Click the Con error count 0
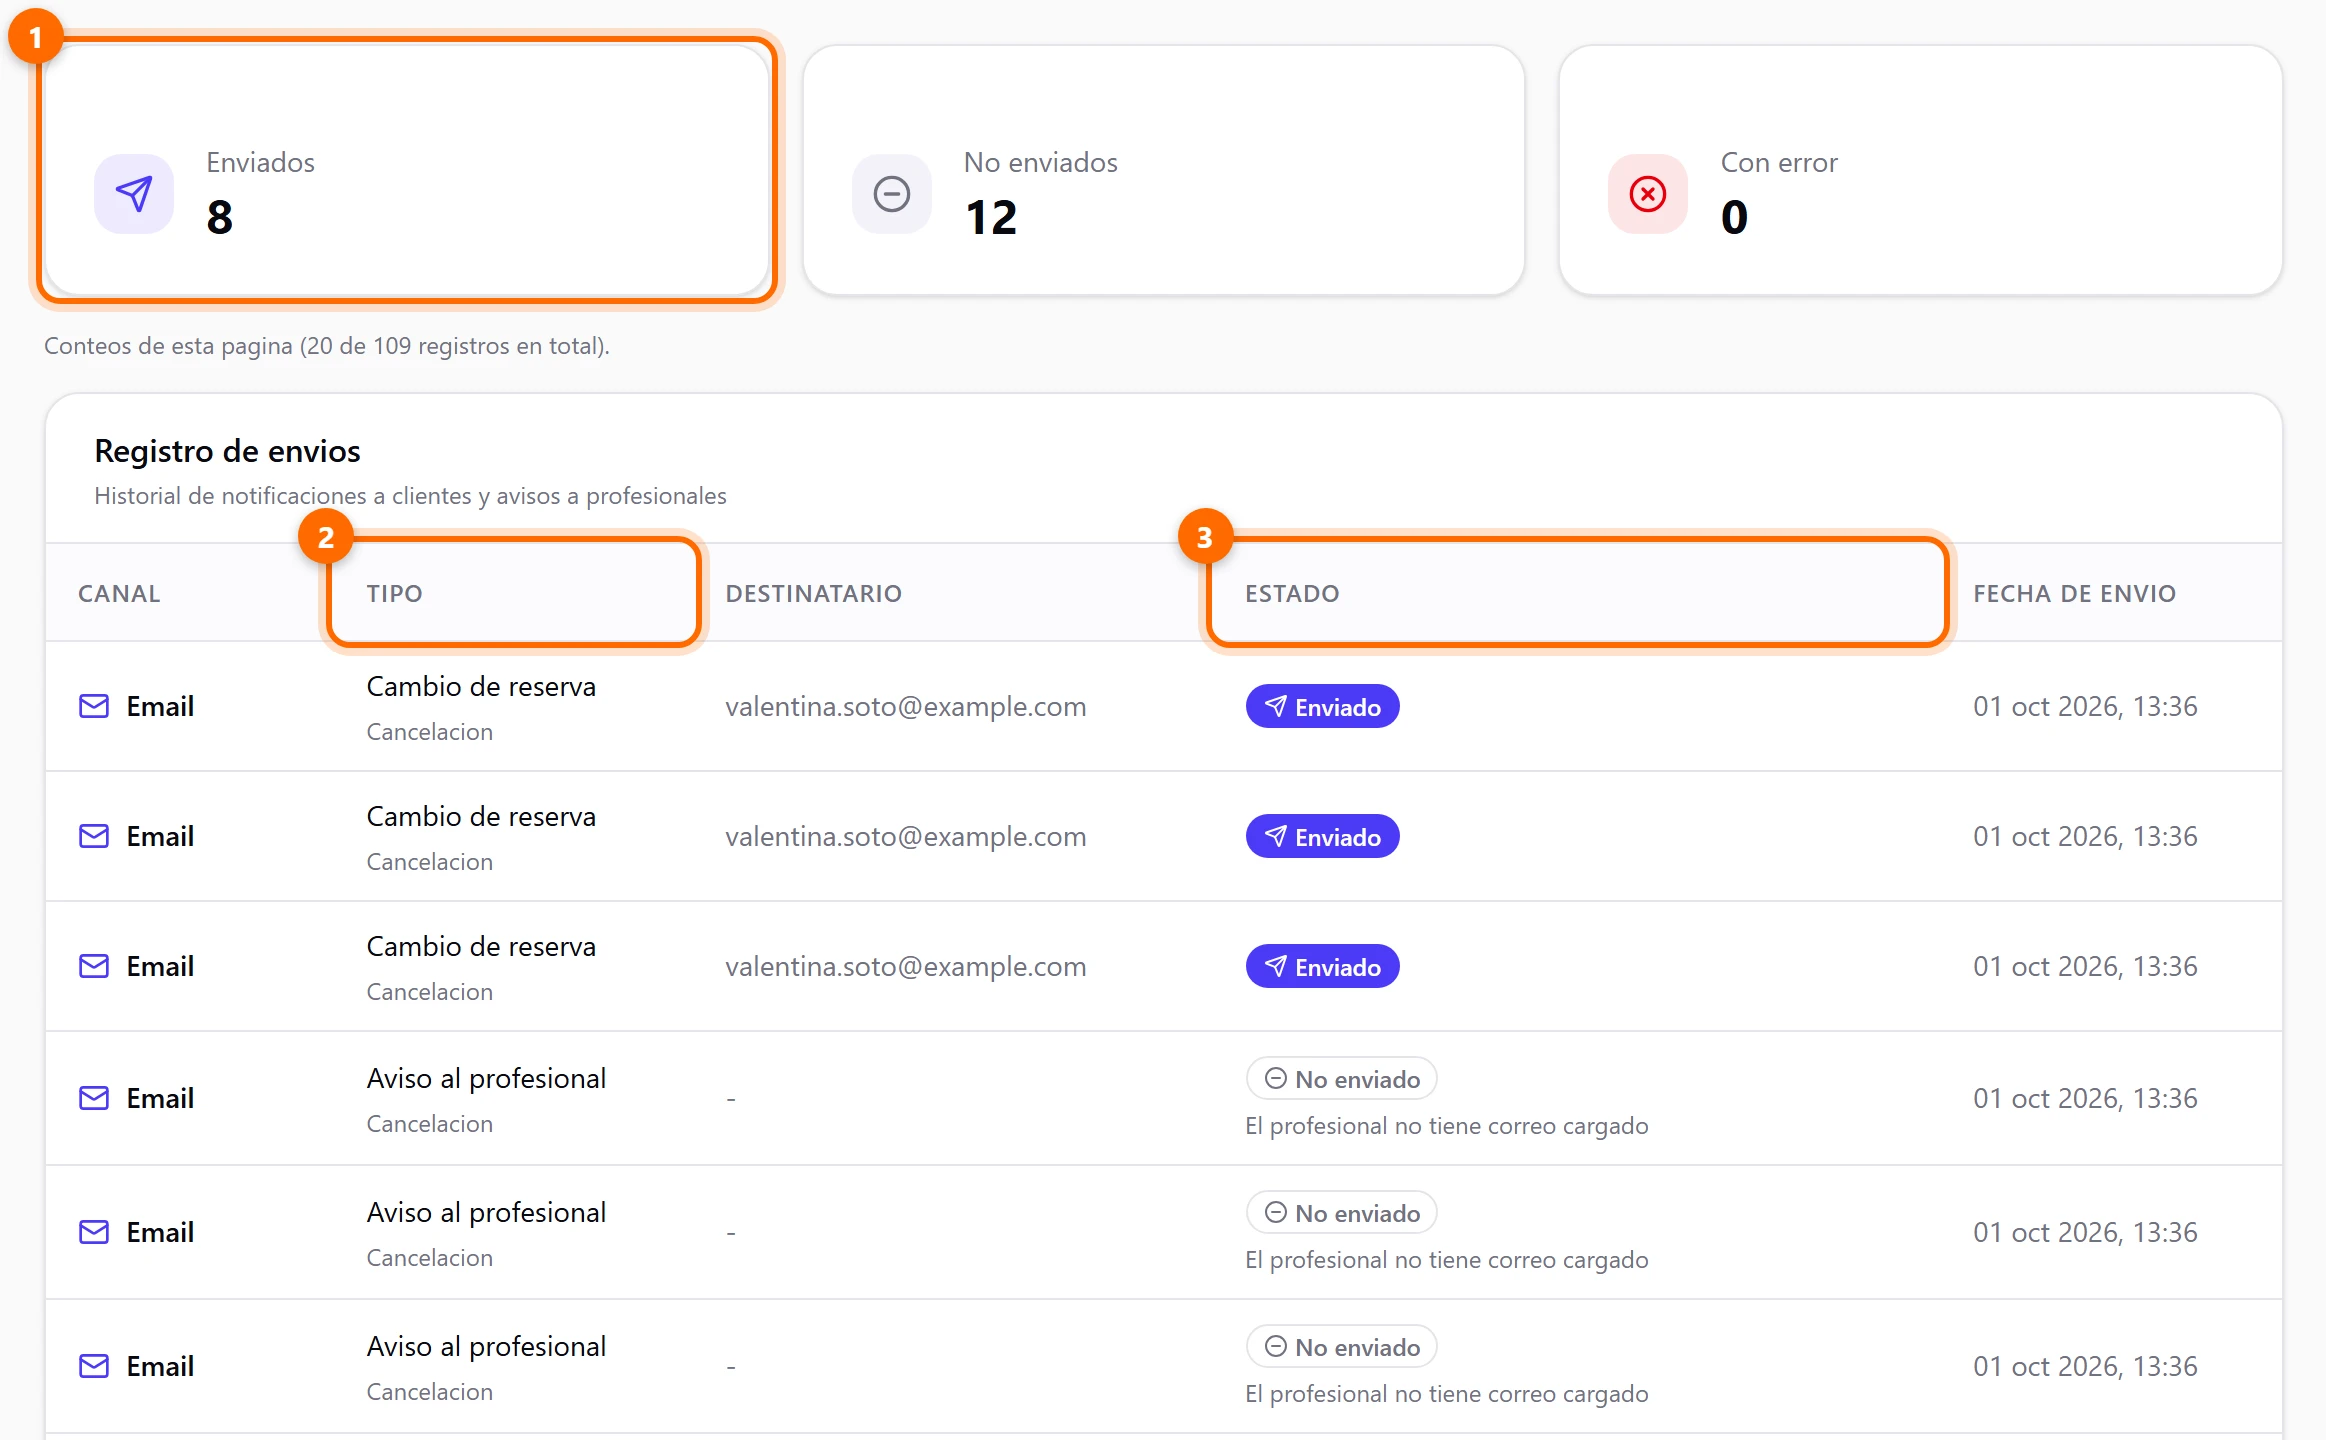Image resolution: width=2326 pixels, height=1440 pixels. pos(1735,217)
